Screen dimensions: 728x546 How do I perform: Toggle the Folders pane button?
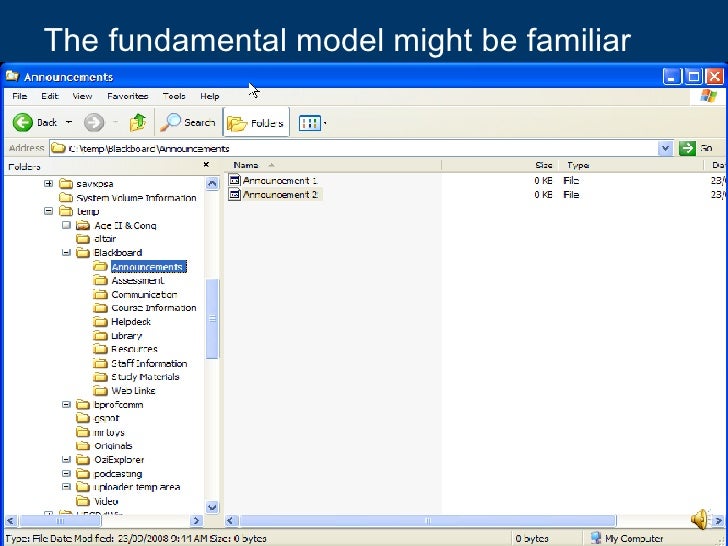pyautogui.click(x=256, y=123)
